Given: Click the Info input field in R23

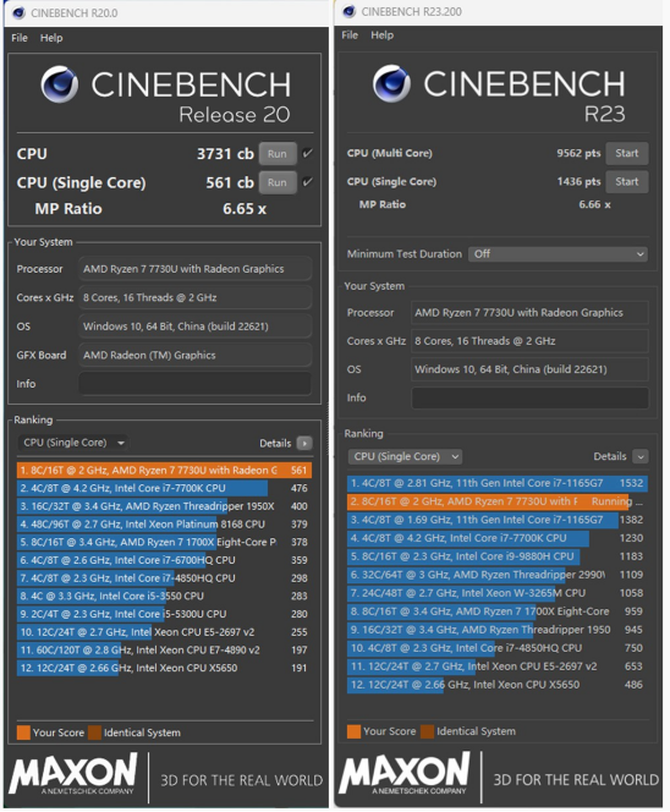Looking at the screenshot, I should tap(530, 398).
